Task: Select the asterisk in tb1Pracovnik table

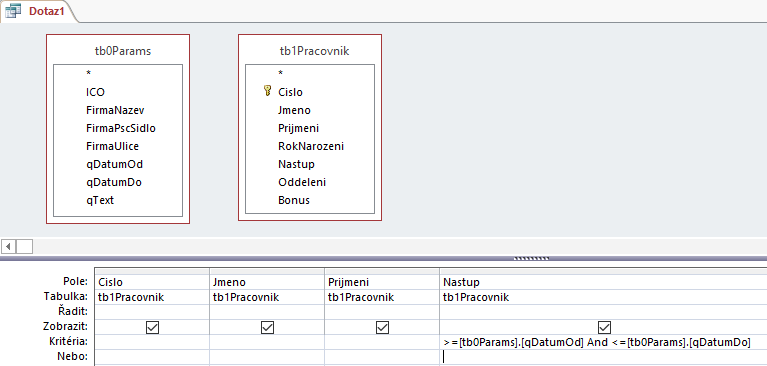Action: point(281,73)
